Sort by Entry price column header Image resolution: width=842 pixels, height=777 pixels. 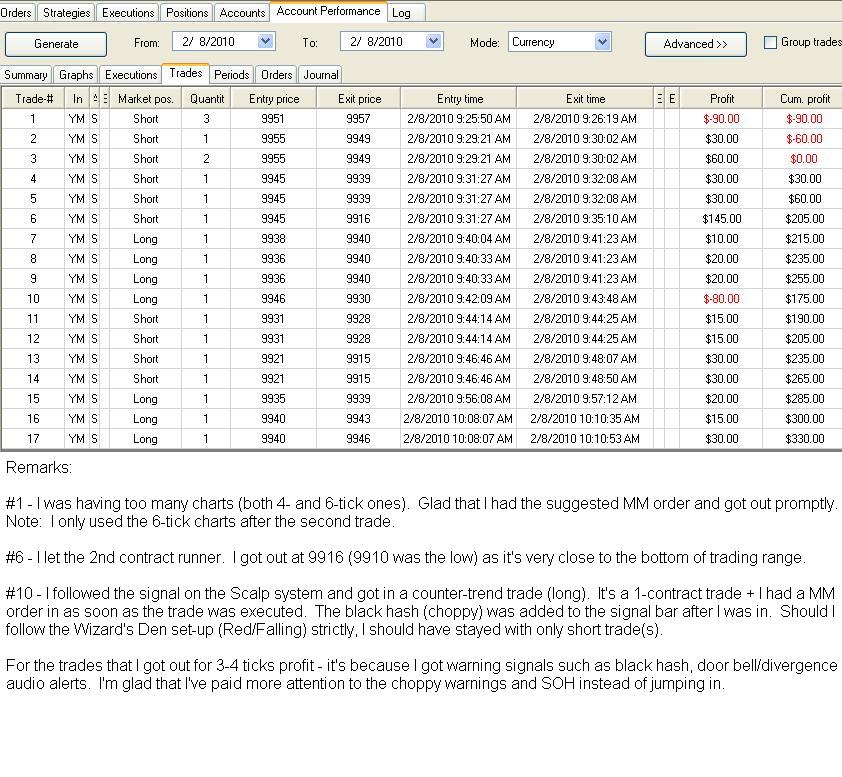(273, 99)
